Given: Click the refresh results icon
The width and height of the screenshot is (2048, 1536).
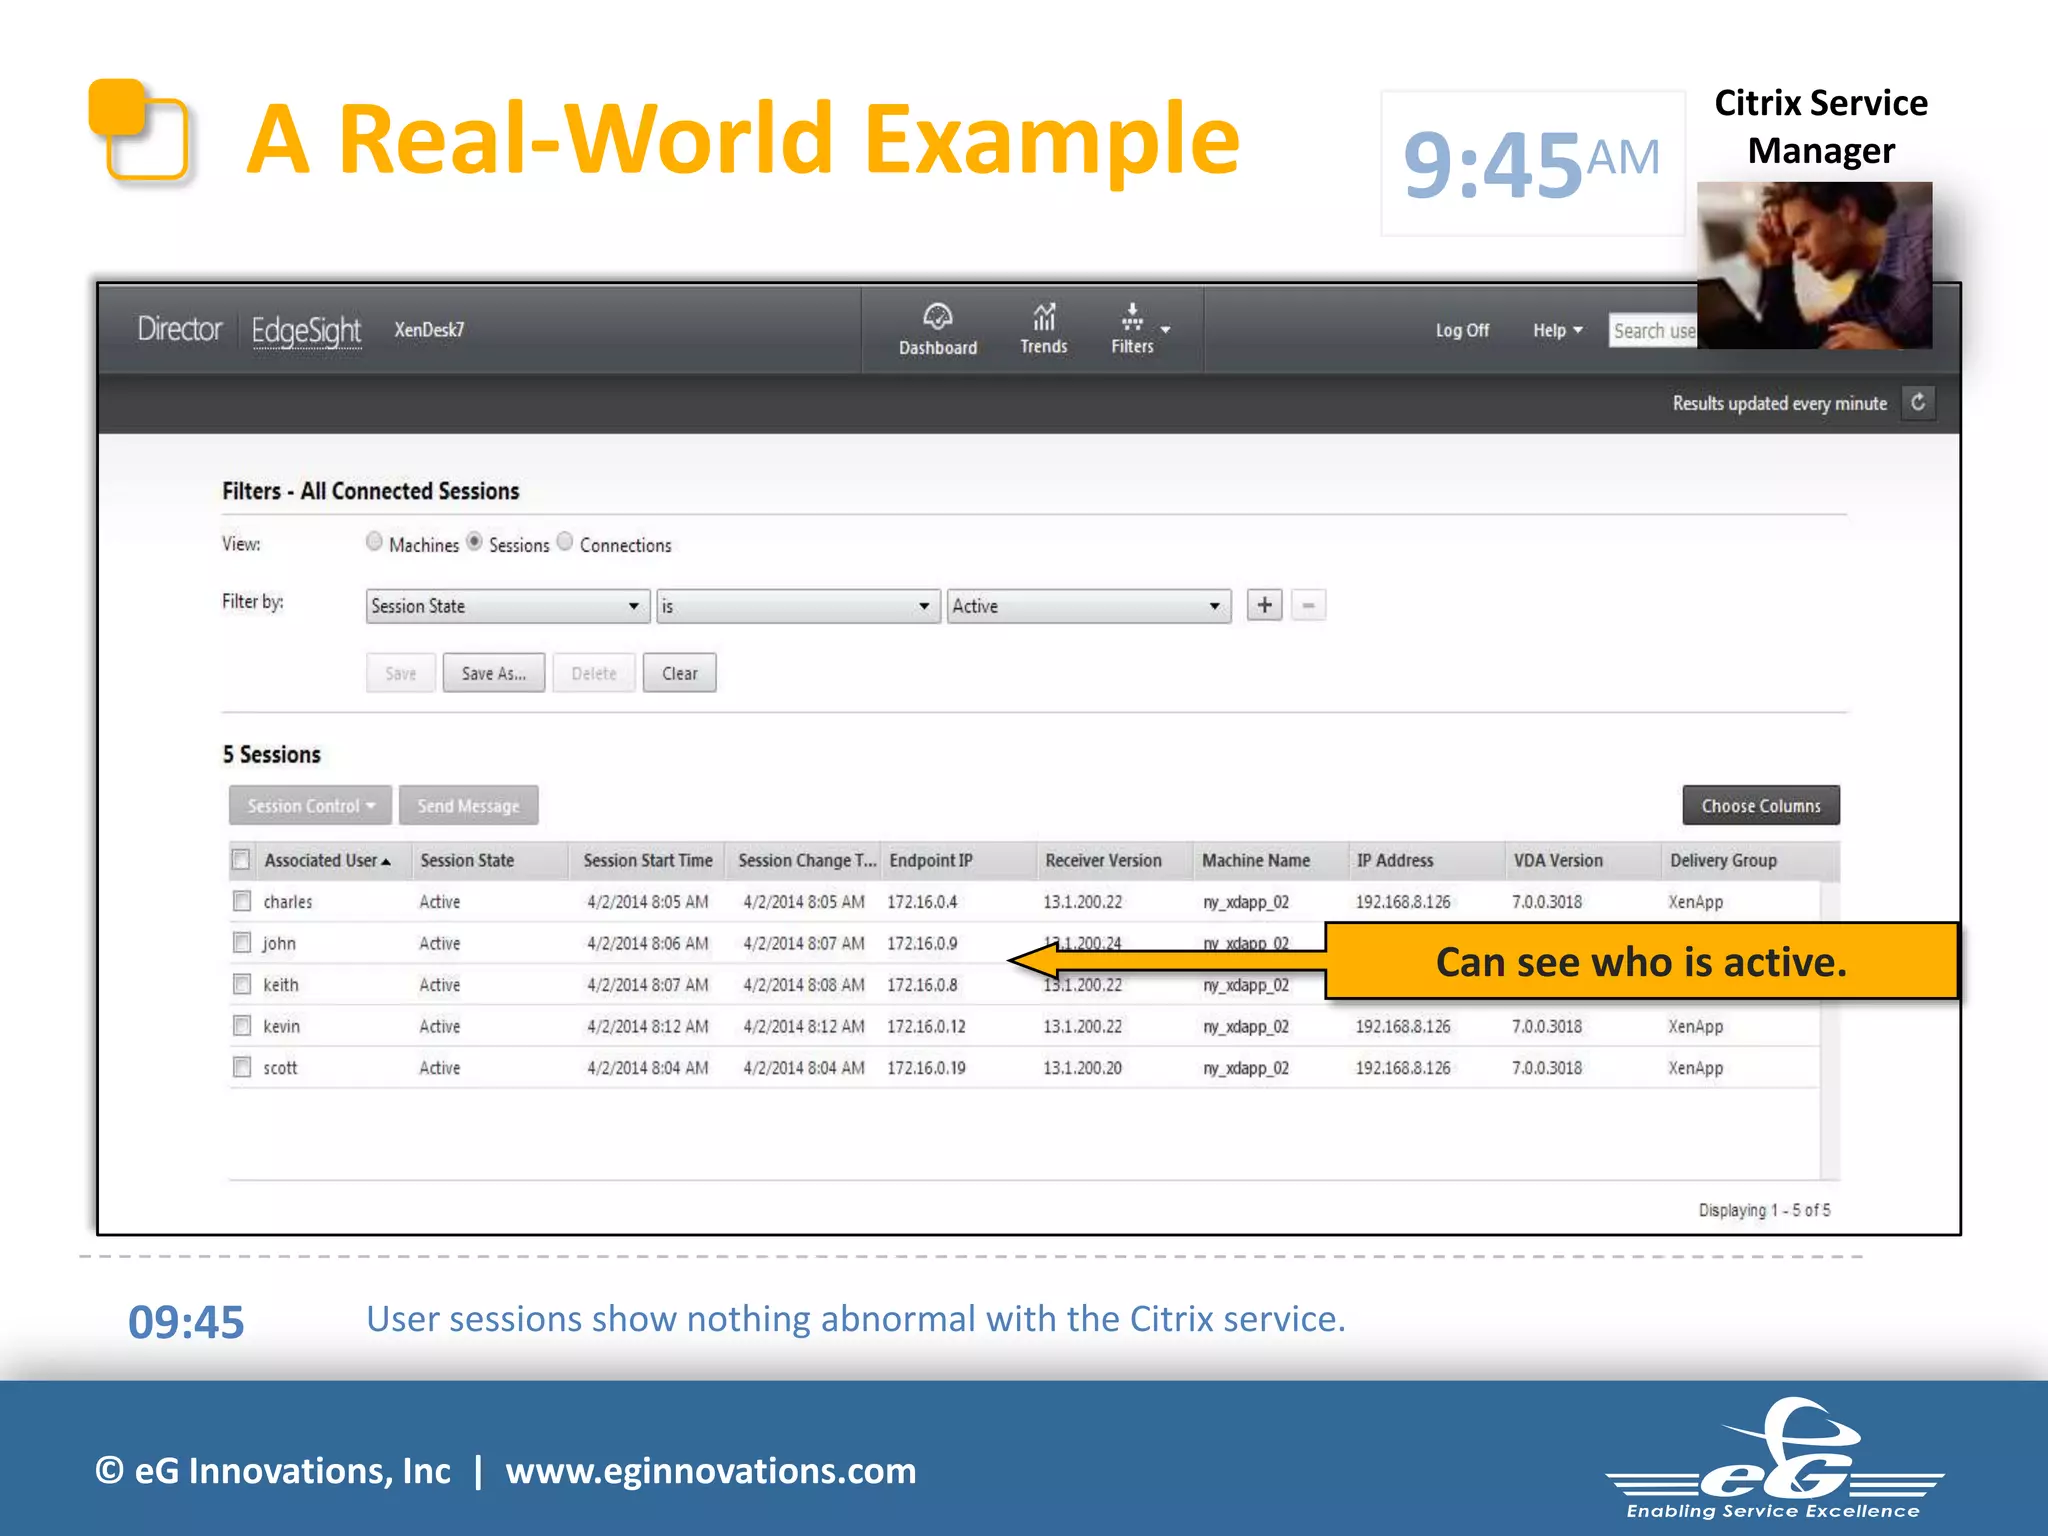Looking at the screenshot, I should point(1917,402).
